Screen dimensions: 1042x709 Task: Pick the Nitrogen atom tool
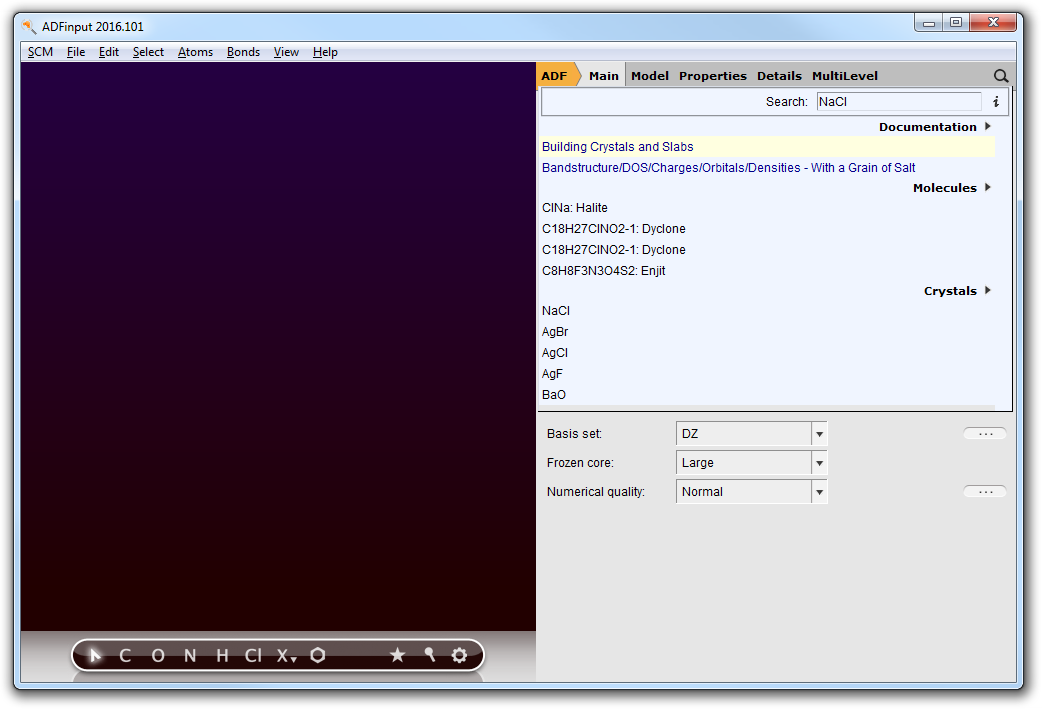tap(190, 656)
